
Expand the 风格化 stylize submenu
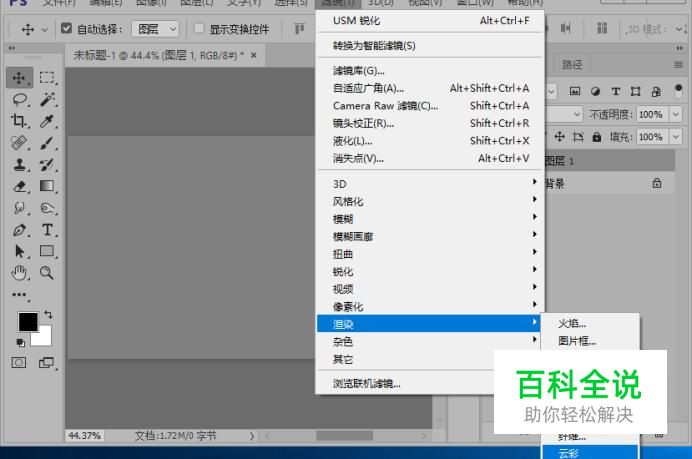pos(430,201)
